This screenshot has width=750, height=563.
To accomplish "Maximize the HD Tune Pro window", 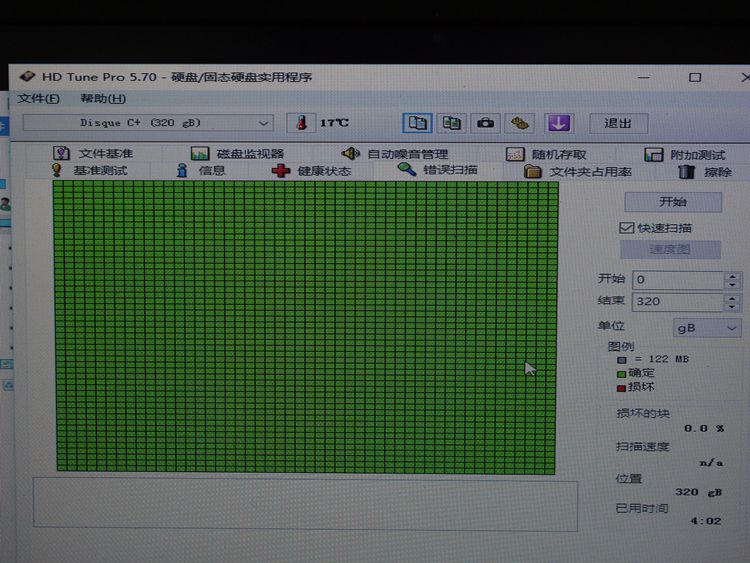I will (695, 77).
